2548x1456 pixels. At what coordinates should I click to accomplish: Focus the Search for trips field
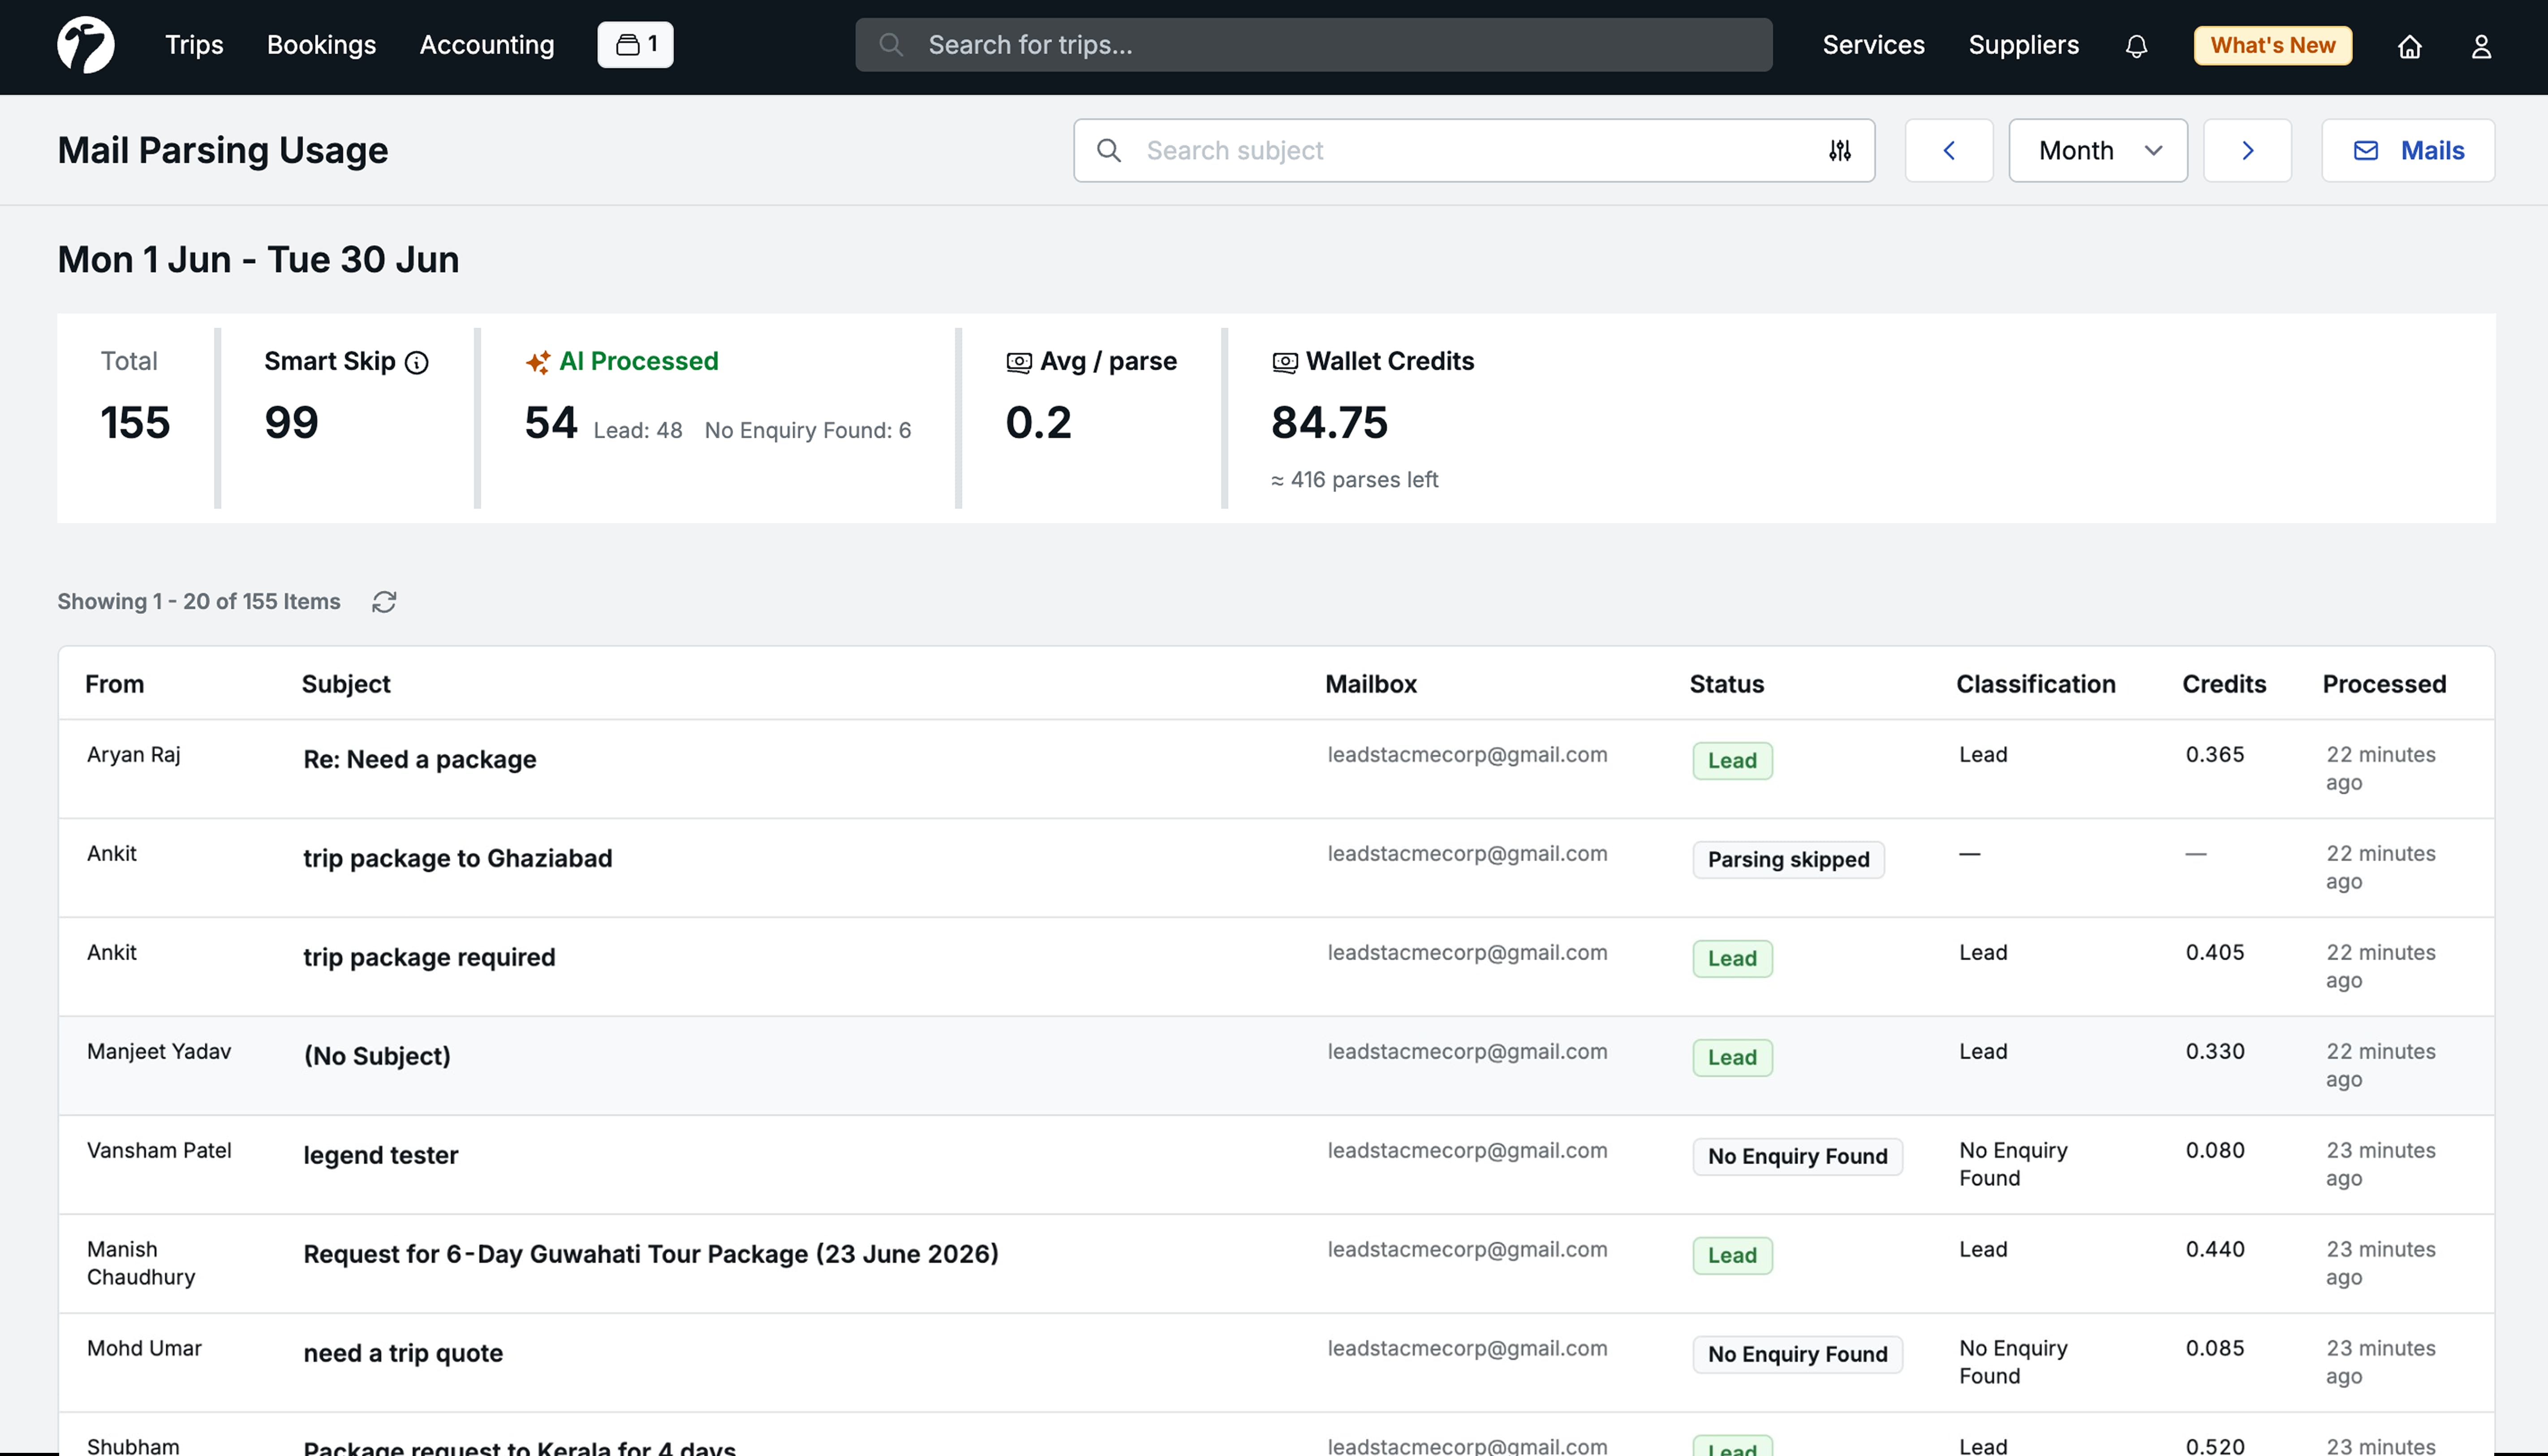pyautogui.click(x=1313, y=45)
